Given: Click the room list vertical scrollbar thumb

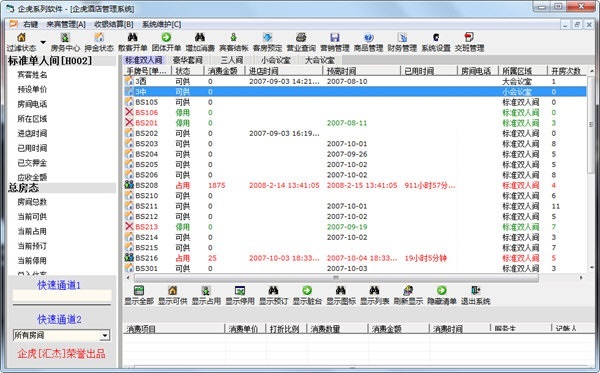Looking at the screenshot, I should pyautogui.click(x=591, y=124).
